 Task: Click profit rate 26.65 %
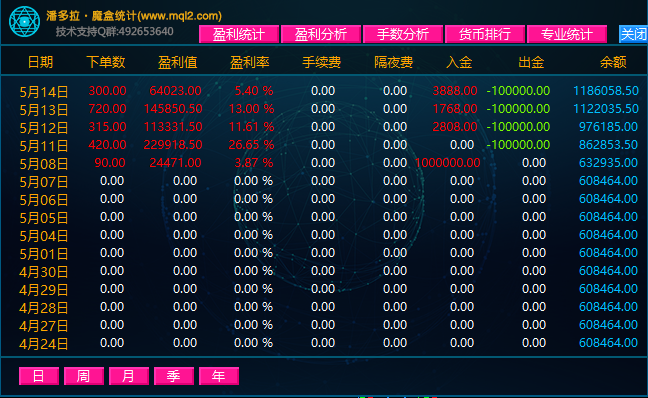[x=251, y=145]
